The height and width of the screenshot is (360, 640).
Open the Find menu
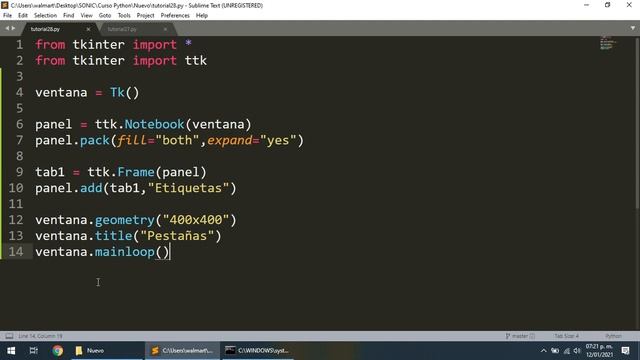[69, 16]
